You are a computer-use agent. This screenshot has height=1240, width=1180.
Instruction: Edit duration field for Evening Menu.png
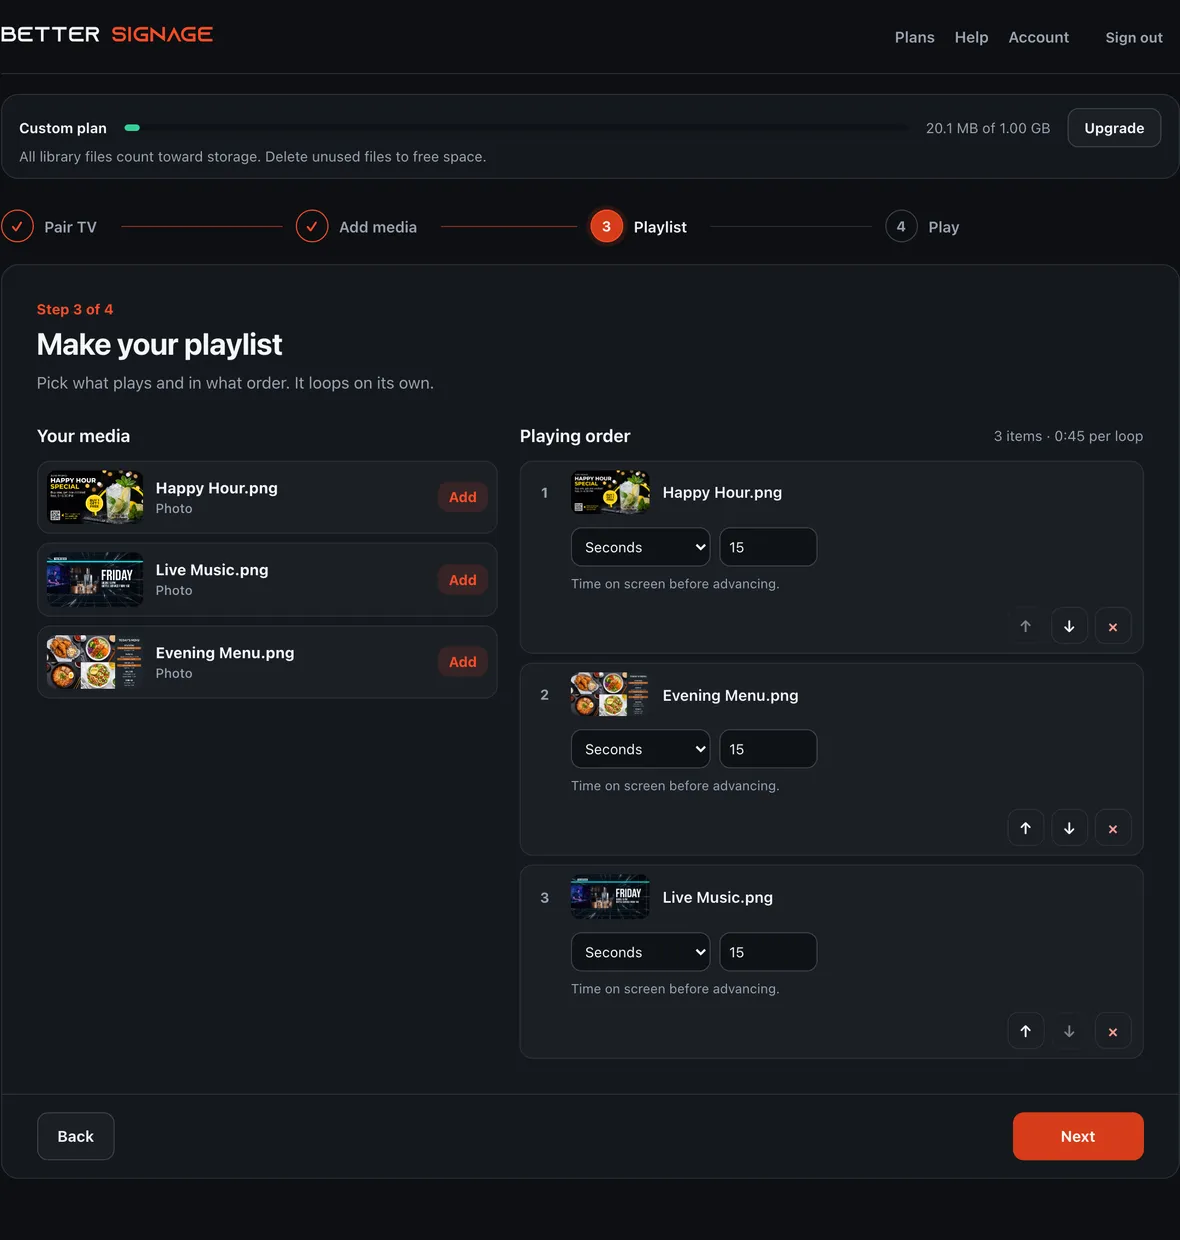click(768, 749)
